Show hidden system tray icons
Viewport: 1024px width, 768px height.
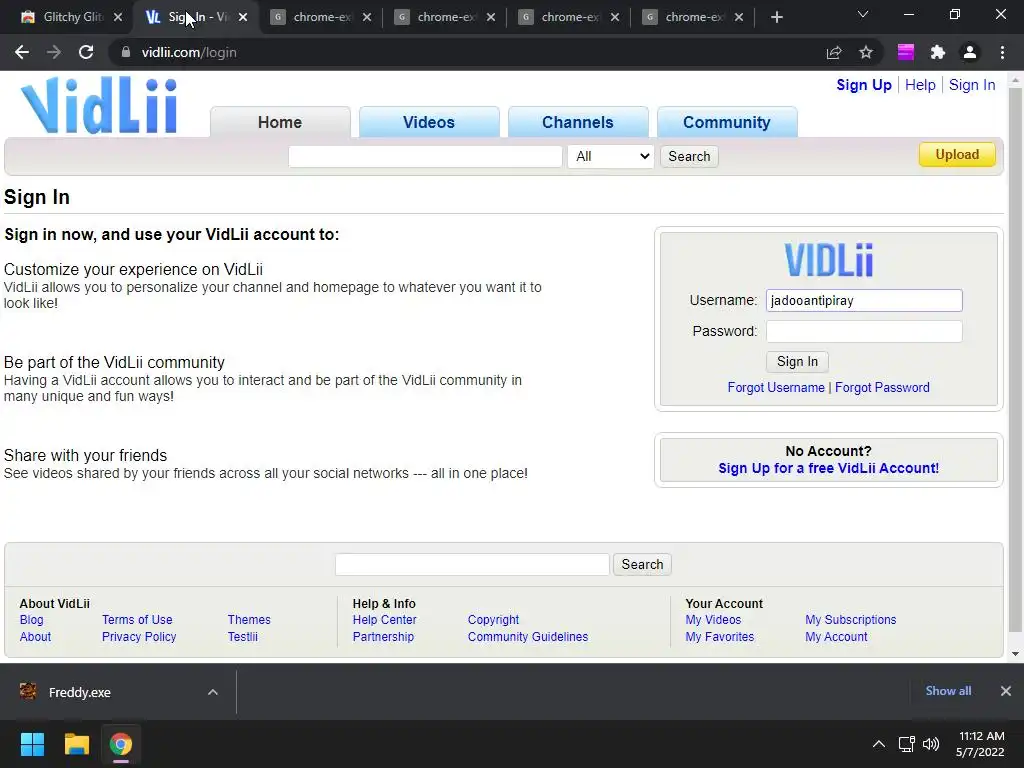pyautogui.click(x=879, y=744)
